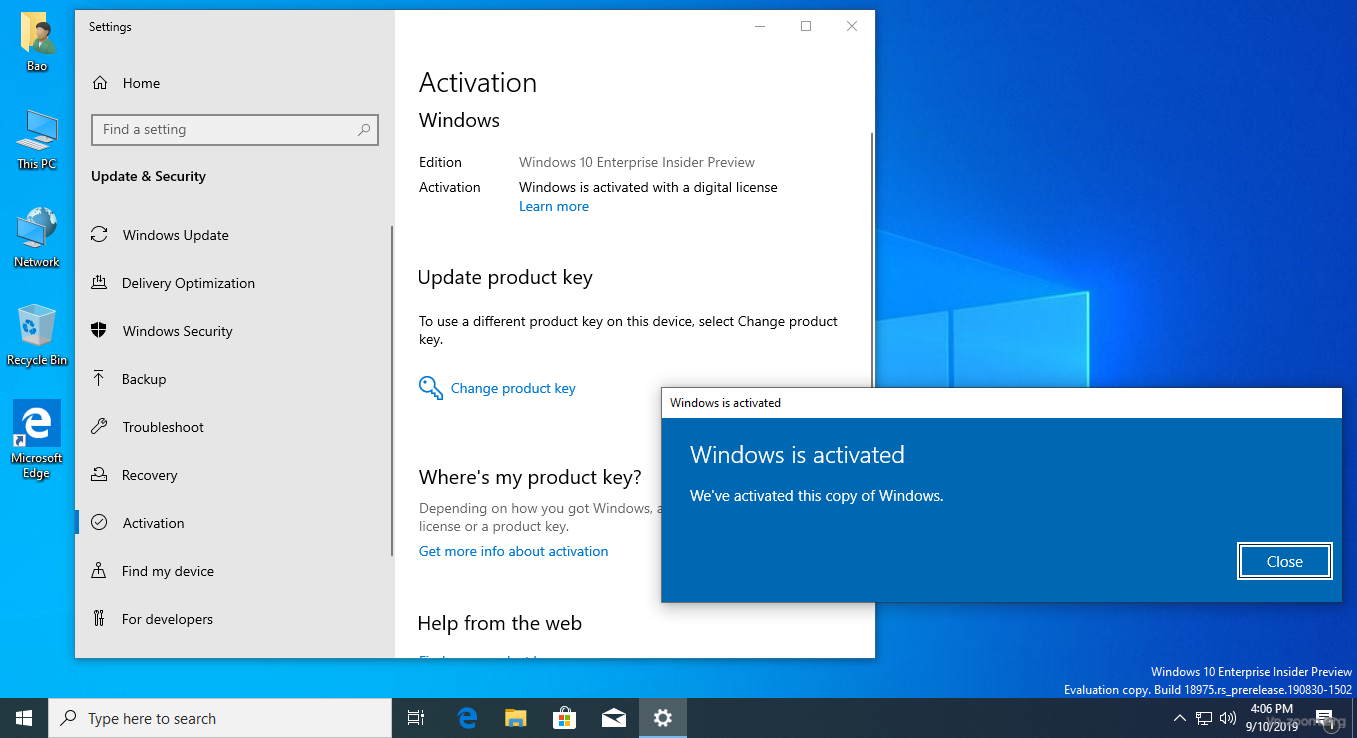The height and width of the screenshot is (738, 1357).
Task: Open the Home icon in Settings
Action: click(x=99, y=83)
